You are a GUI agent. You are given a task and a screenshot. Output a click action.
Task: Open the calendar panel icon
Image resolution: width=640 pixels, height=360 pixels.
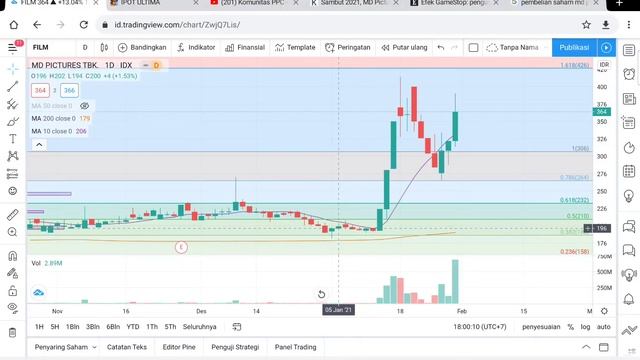[629, 171]
